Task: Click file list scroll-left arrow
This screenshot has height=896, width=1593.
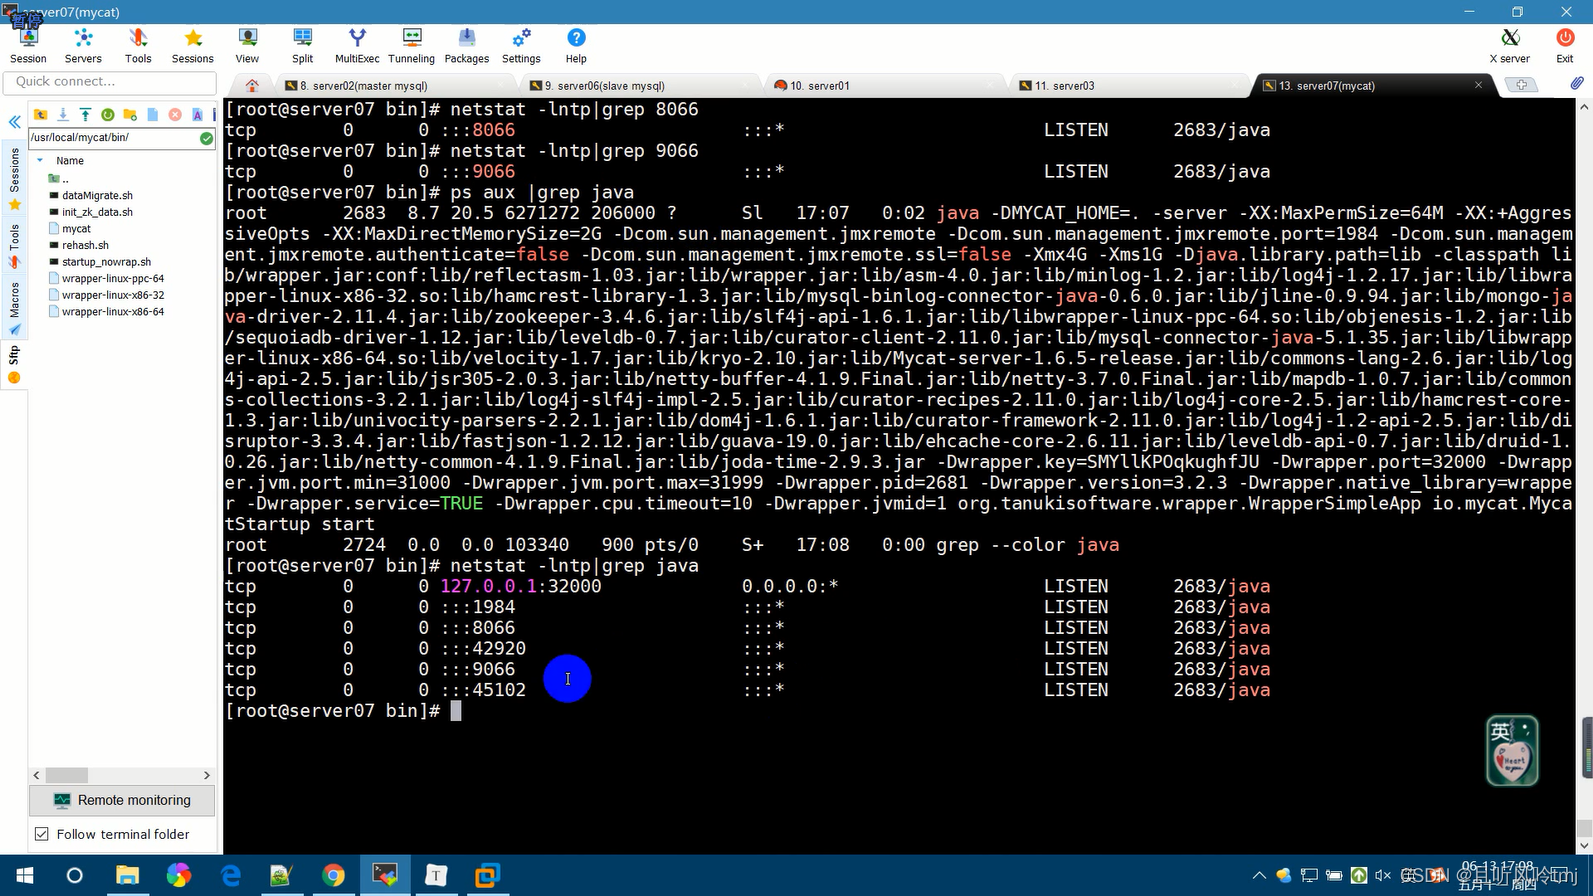Action: (x=37, y=775)
